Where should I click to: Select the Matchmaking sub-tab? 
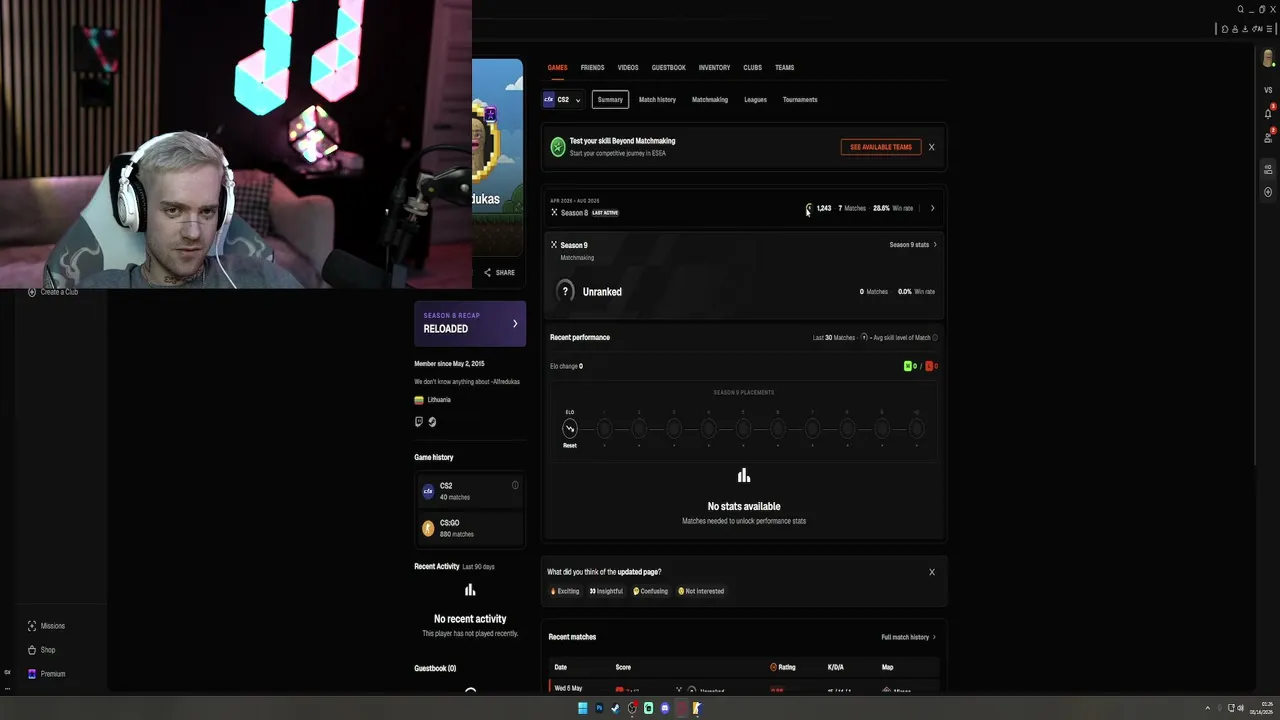pos(710,100)
